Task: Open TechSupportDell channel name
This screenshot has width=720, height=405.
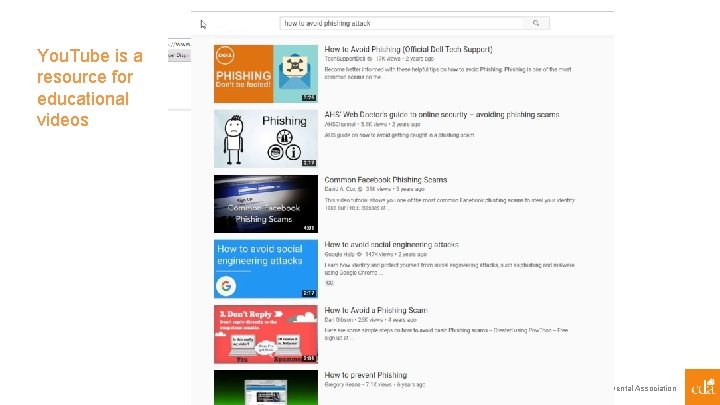Action: 345,59
